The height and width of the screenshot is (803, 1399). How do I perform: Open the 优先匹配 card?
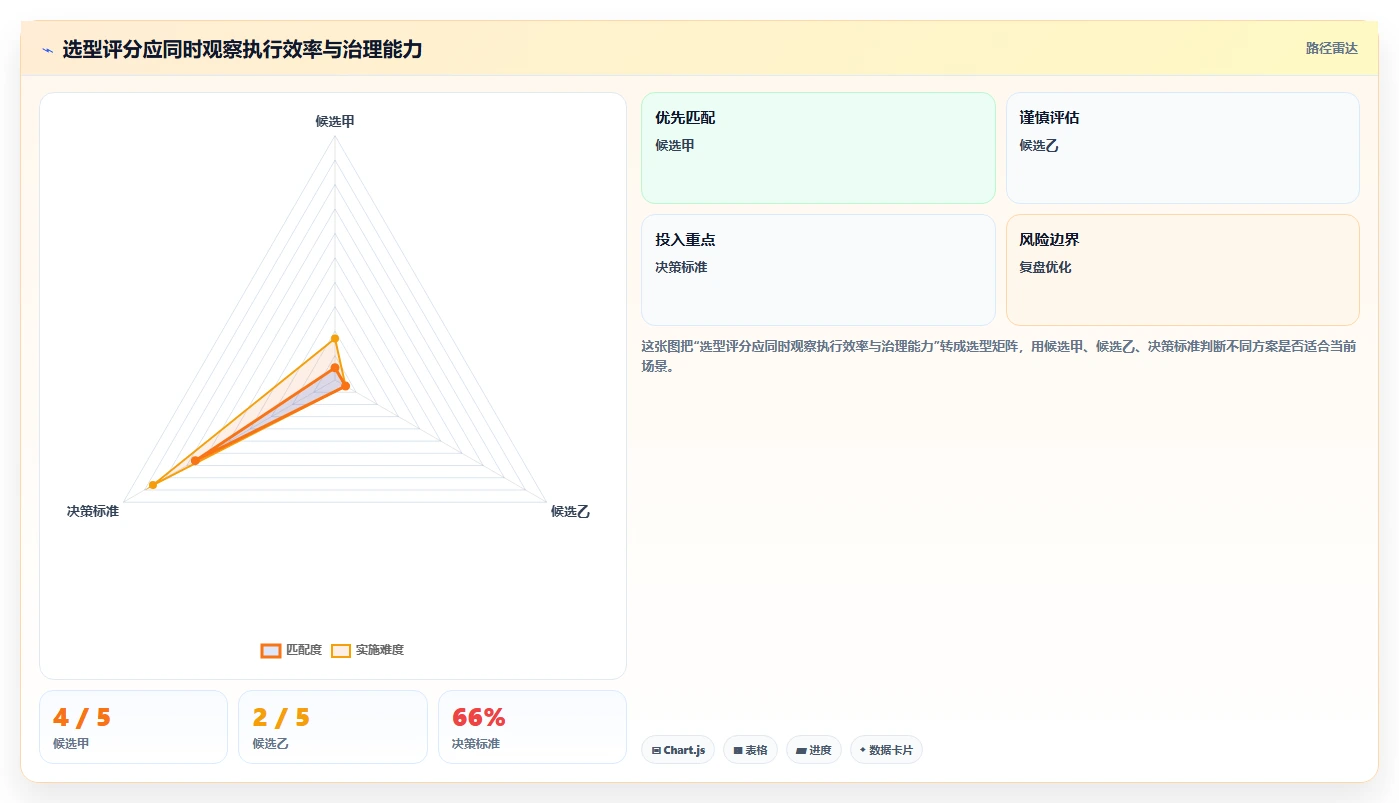click(818, 148)
